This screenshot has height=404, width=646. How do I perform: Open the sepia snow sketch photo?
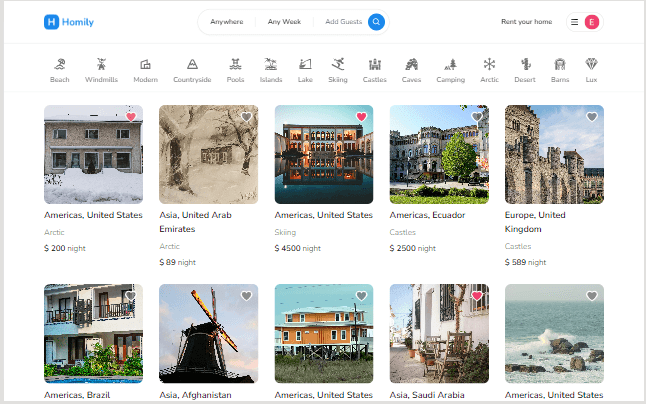(x=208, y=154)
